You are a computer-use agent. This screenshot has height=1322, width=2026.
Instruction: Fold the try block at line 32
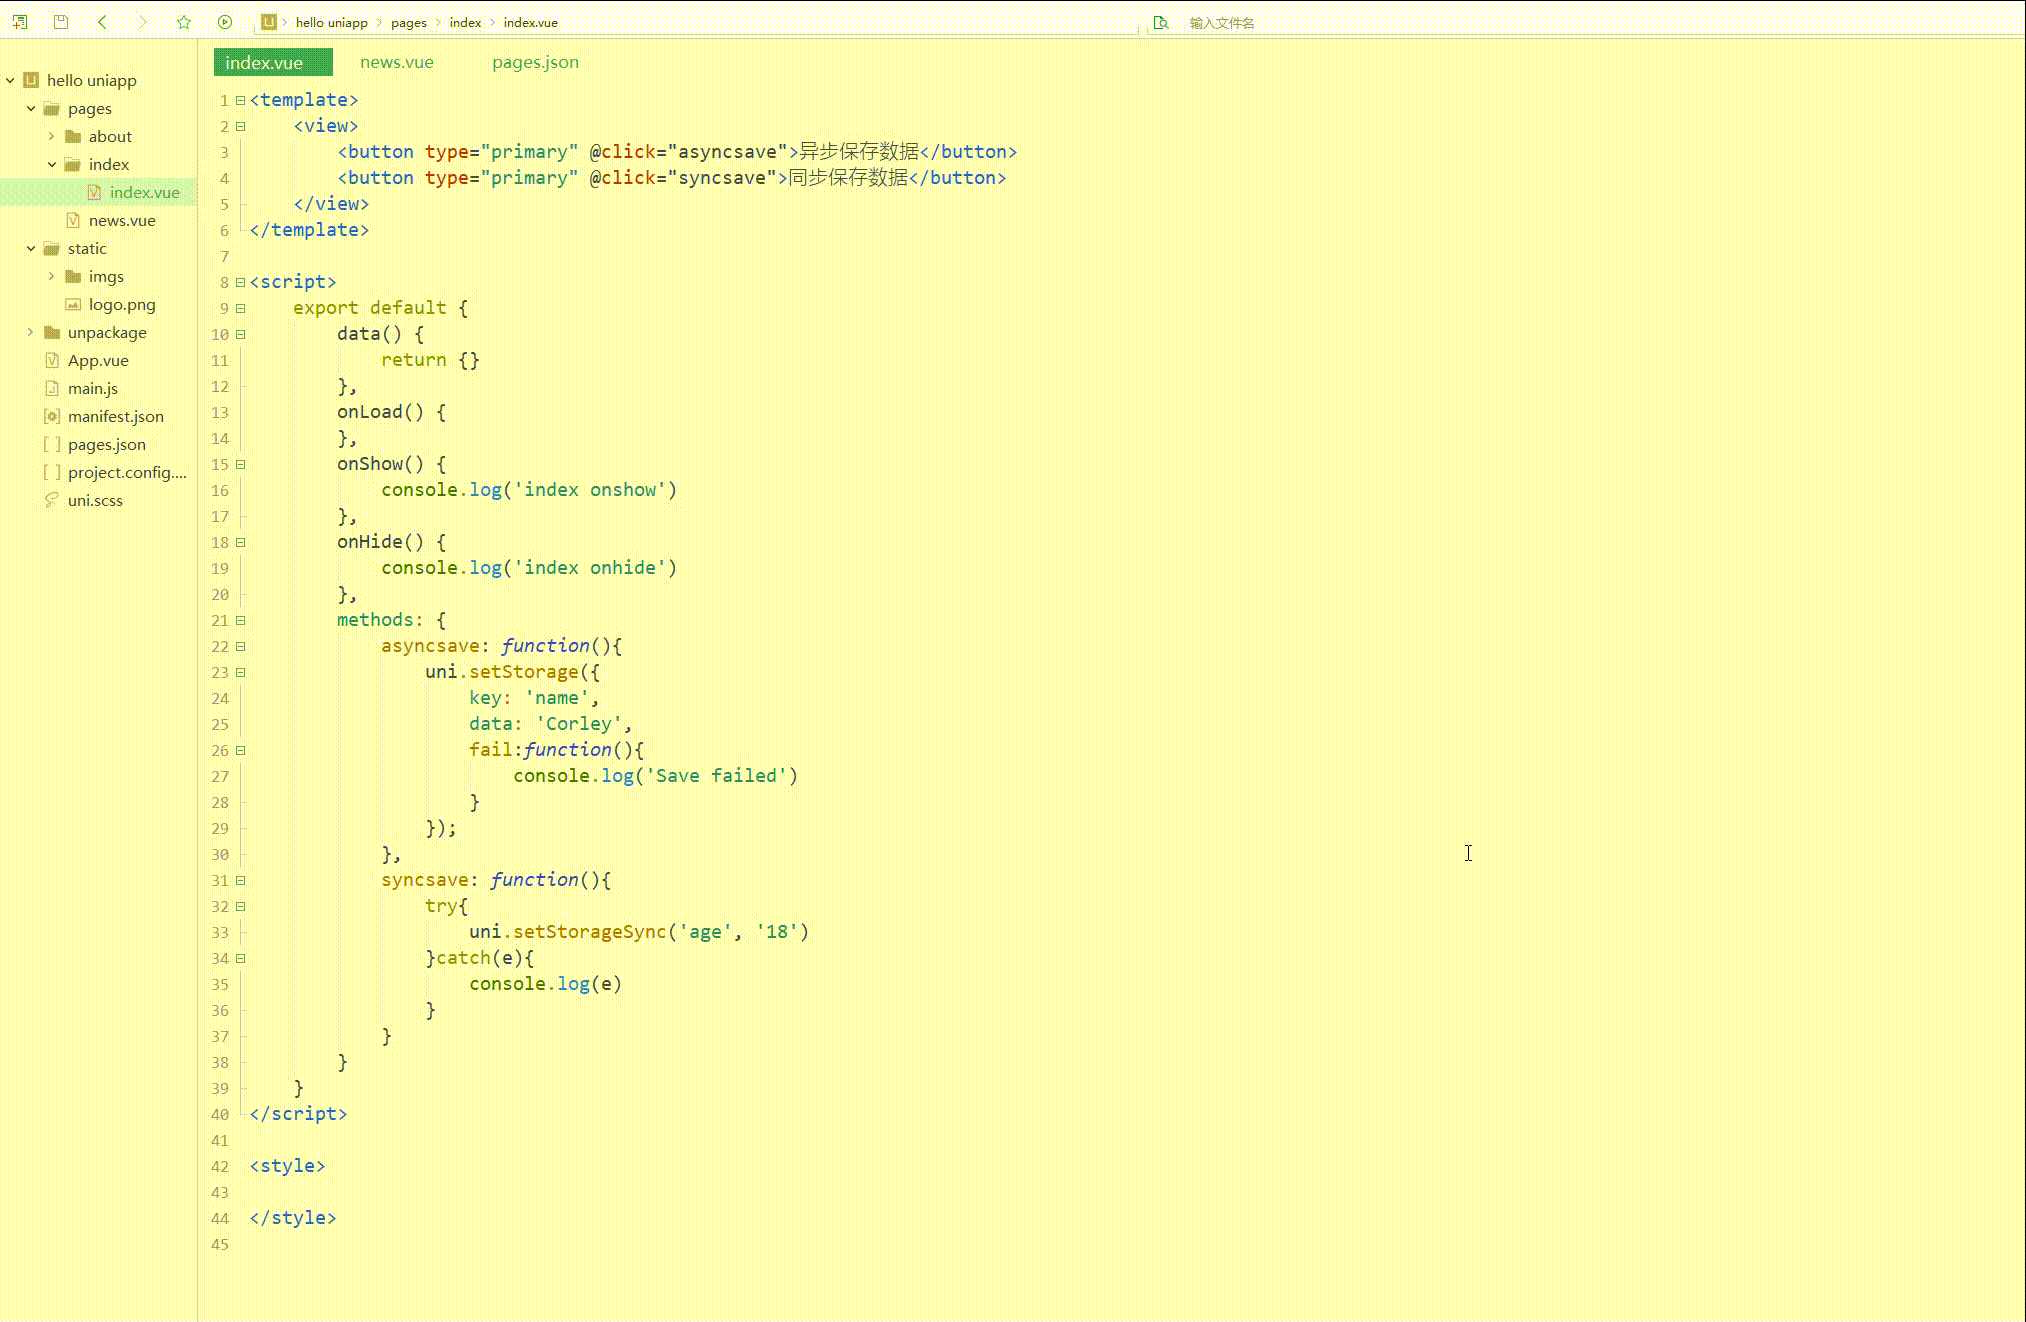coord(240,906)
